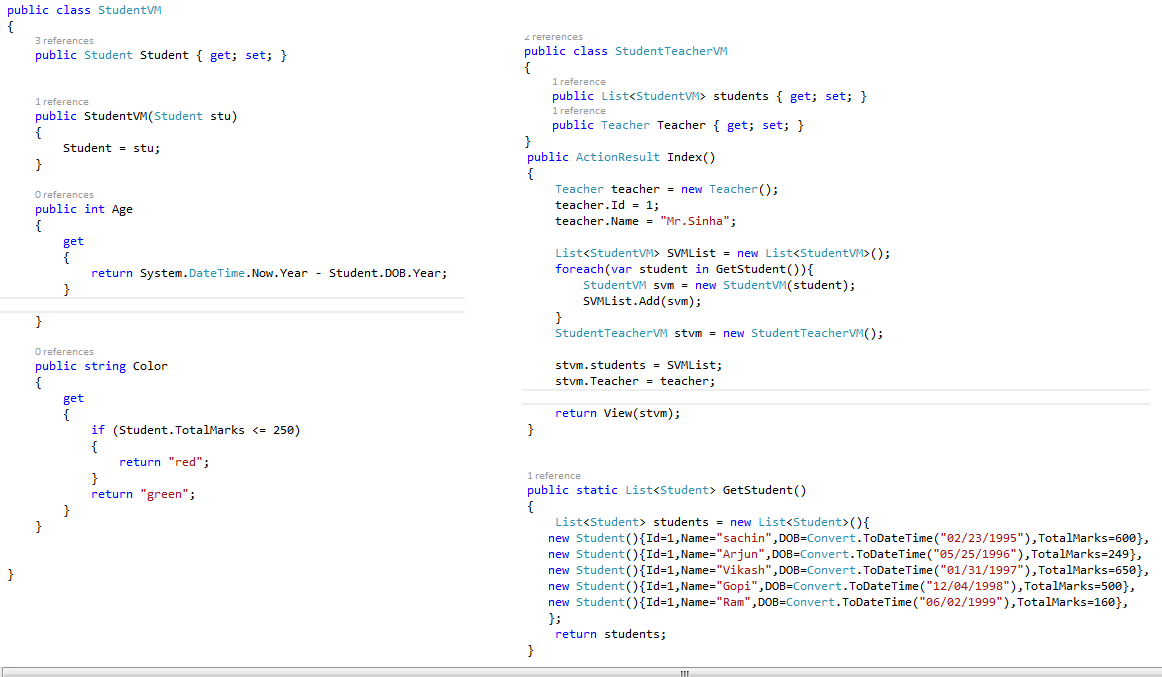Click the "TotalMarks=500" value
Image resolution: width=1162 pixels, height=677 pixels.
[x=1073, y=587]
